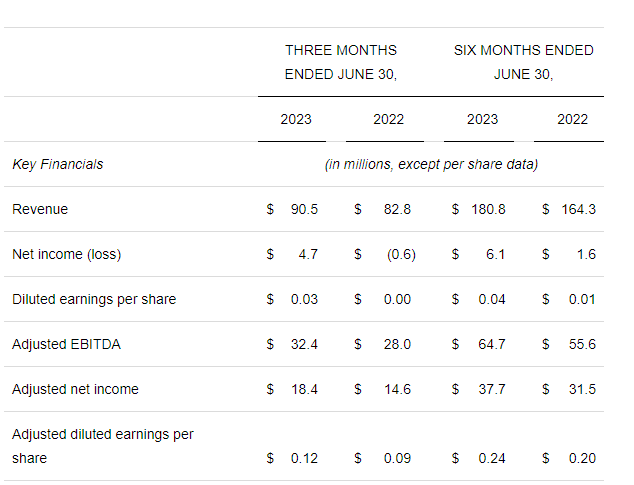Viewport: 634px width, 485px height.
Task: Select the 0.12 adjusted diluted EPS value
Action: (x=304, y=458)
